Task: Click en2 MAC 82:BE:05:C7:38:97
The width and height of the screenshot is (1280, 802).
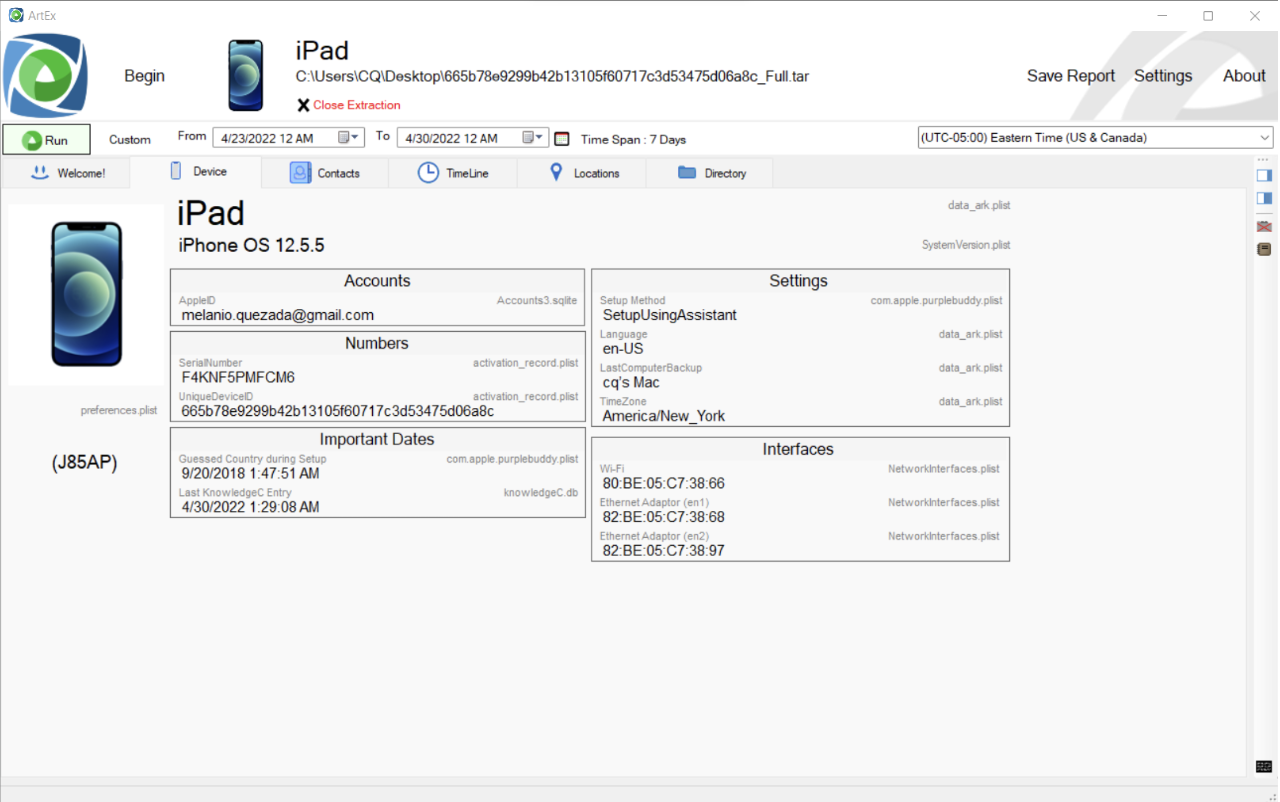Action: (664, 551)
